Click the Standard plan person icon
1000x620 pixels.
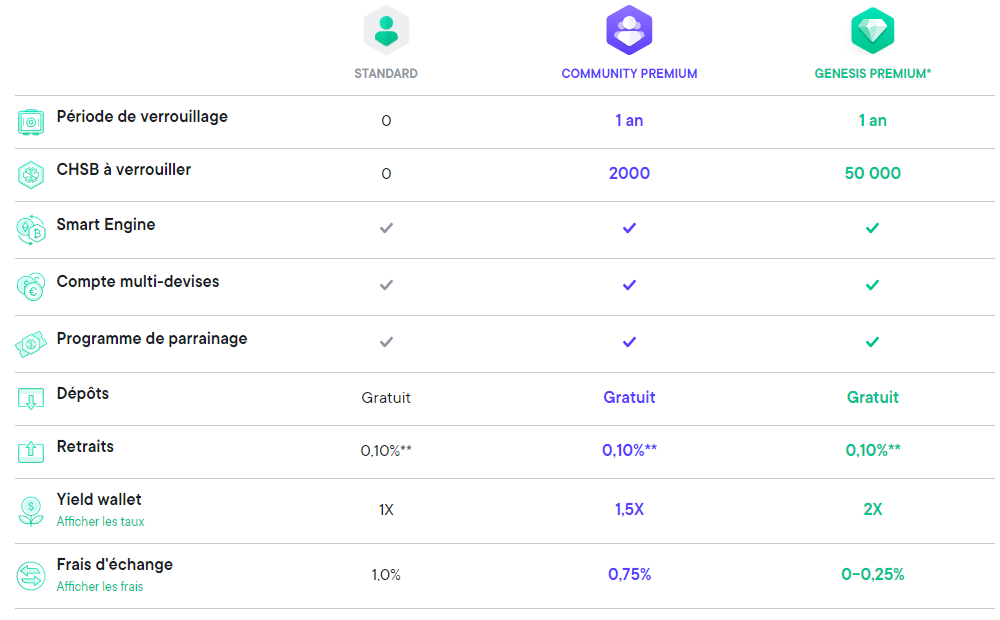386,29
